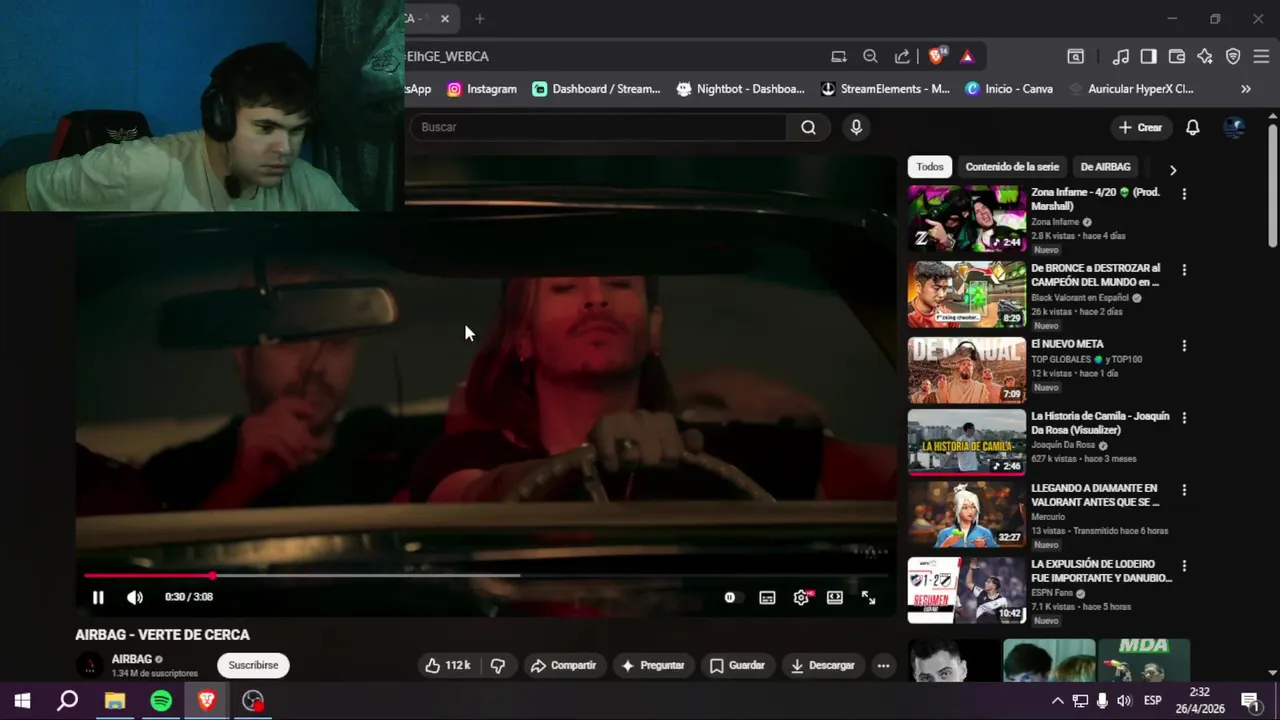Subscribe to AIRBAG with the Suscribirse button
This screenshot has height=720, width=1280.
253,665
